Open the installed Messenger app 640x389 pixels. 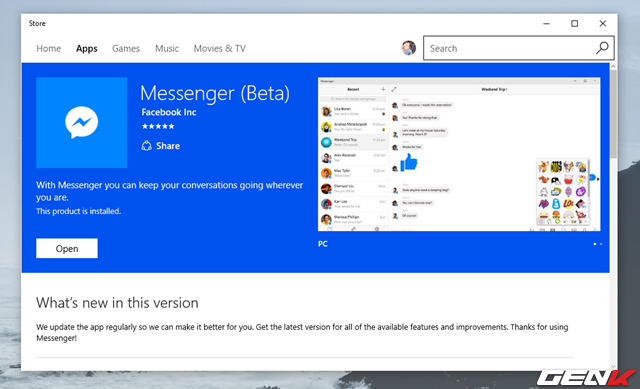(x=67, y=248)
